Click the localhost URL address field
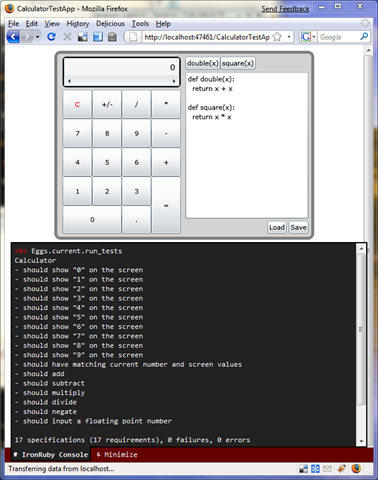 pyautogui.click(x=207, y=37)
